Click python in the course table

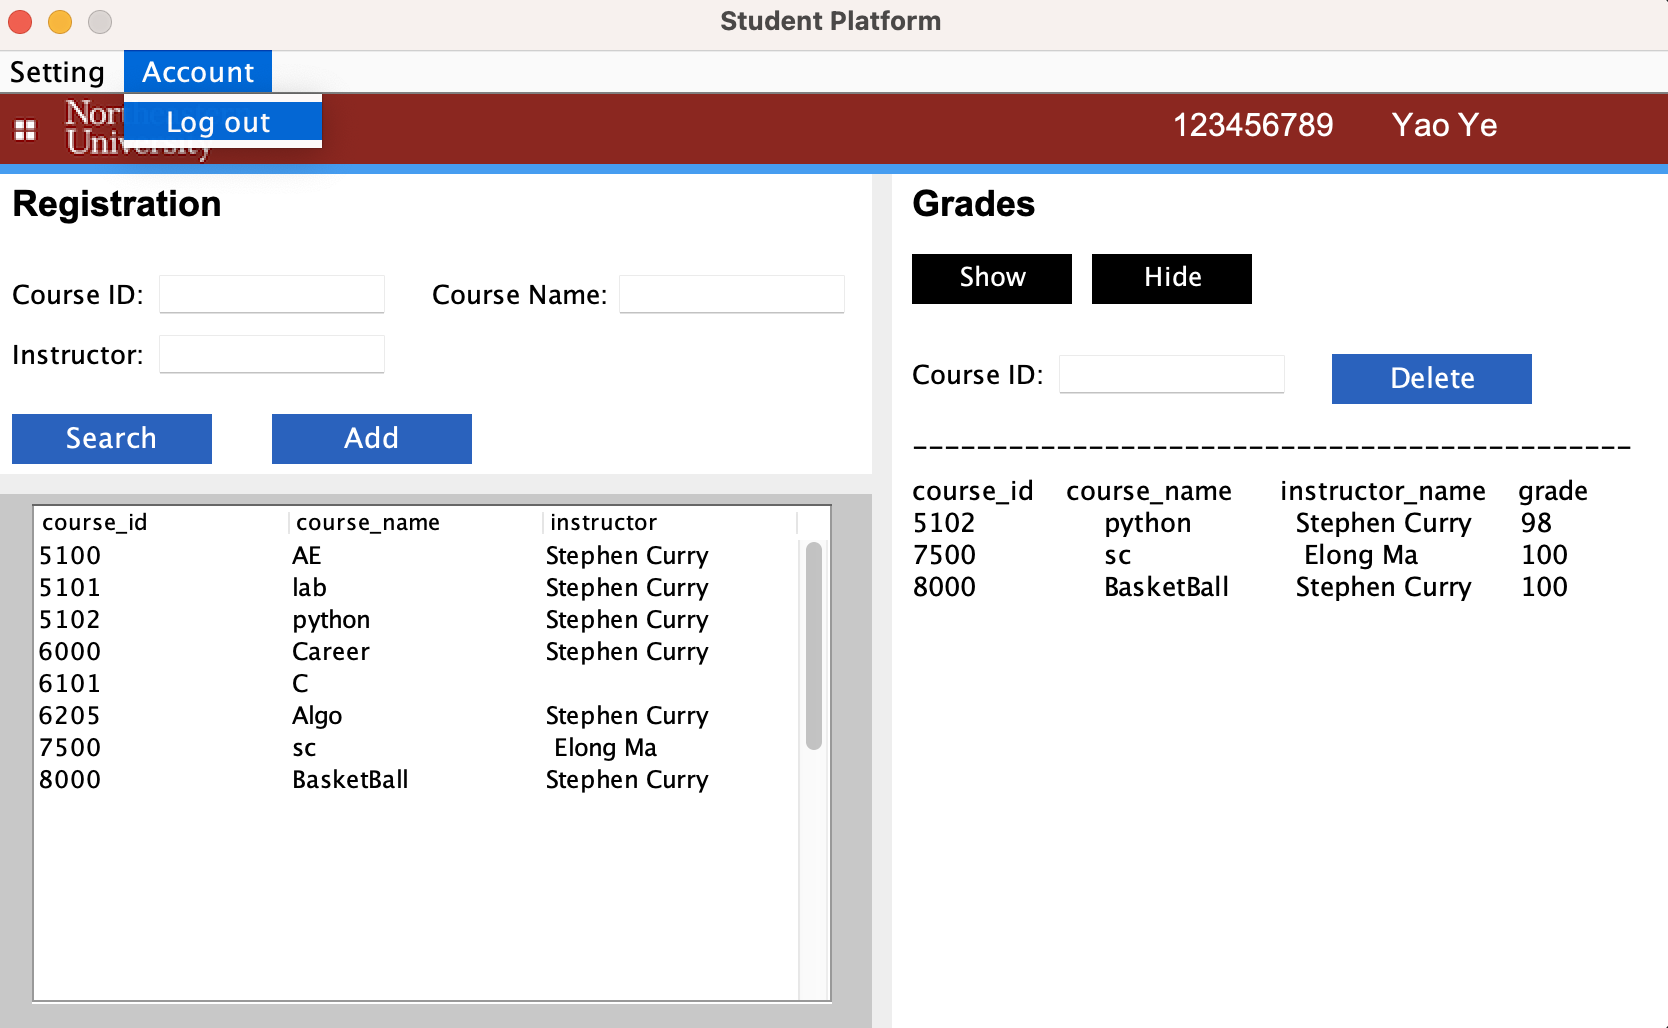coord(331,620)
